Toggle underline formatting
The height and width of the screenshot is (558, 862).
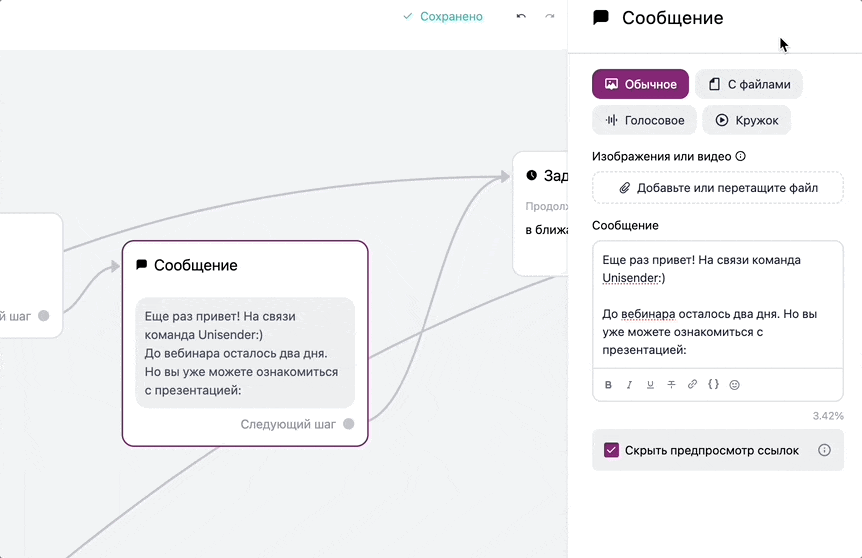(650, 385)
